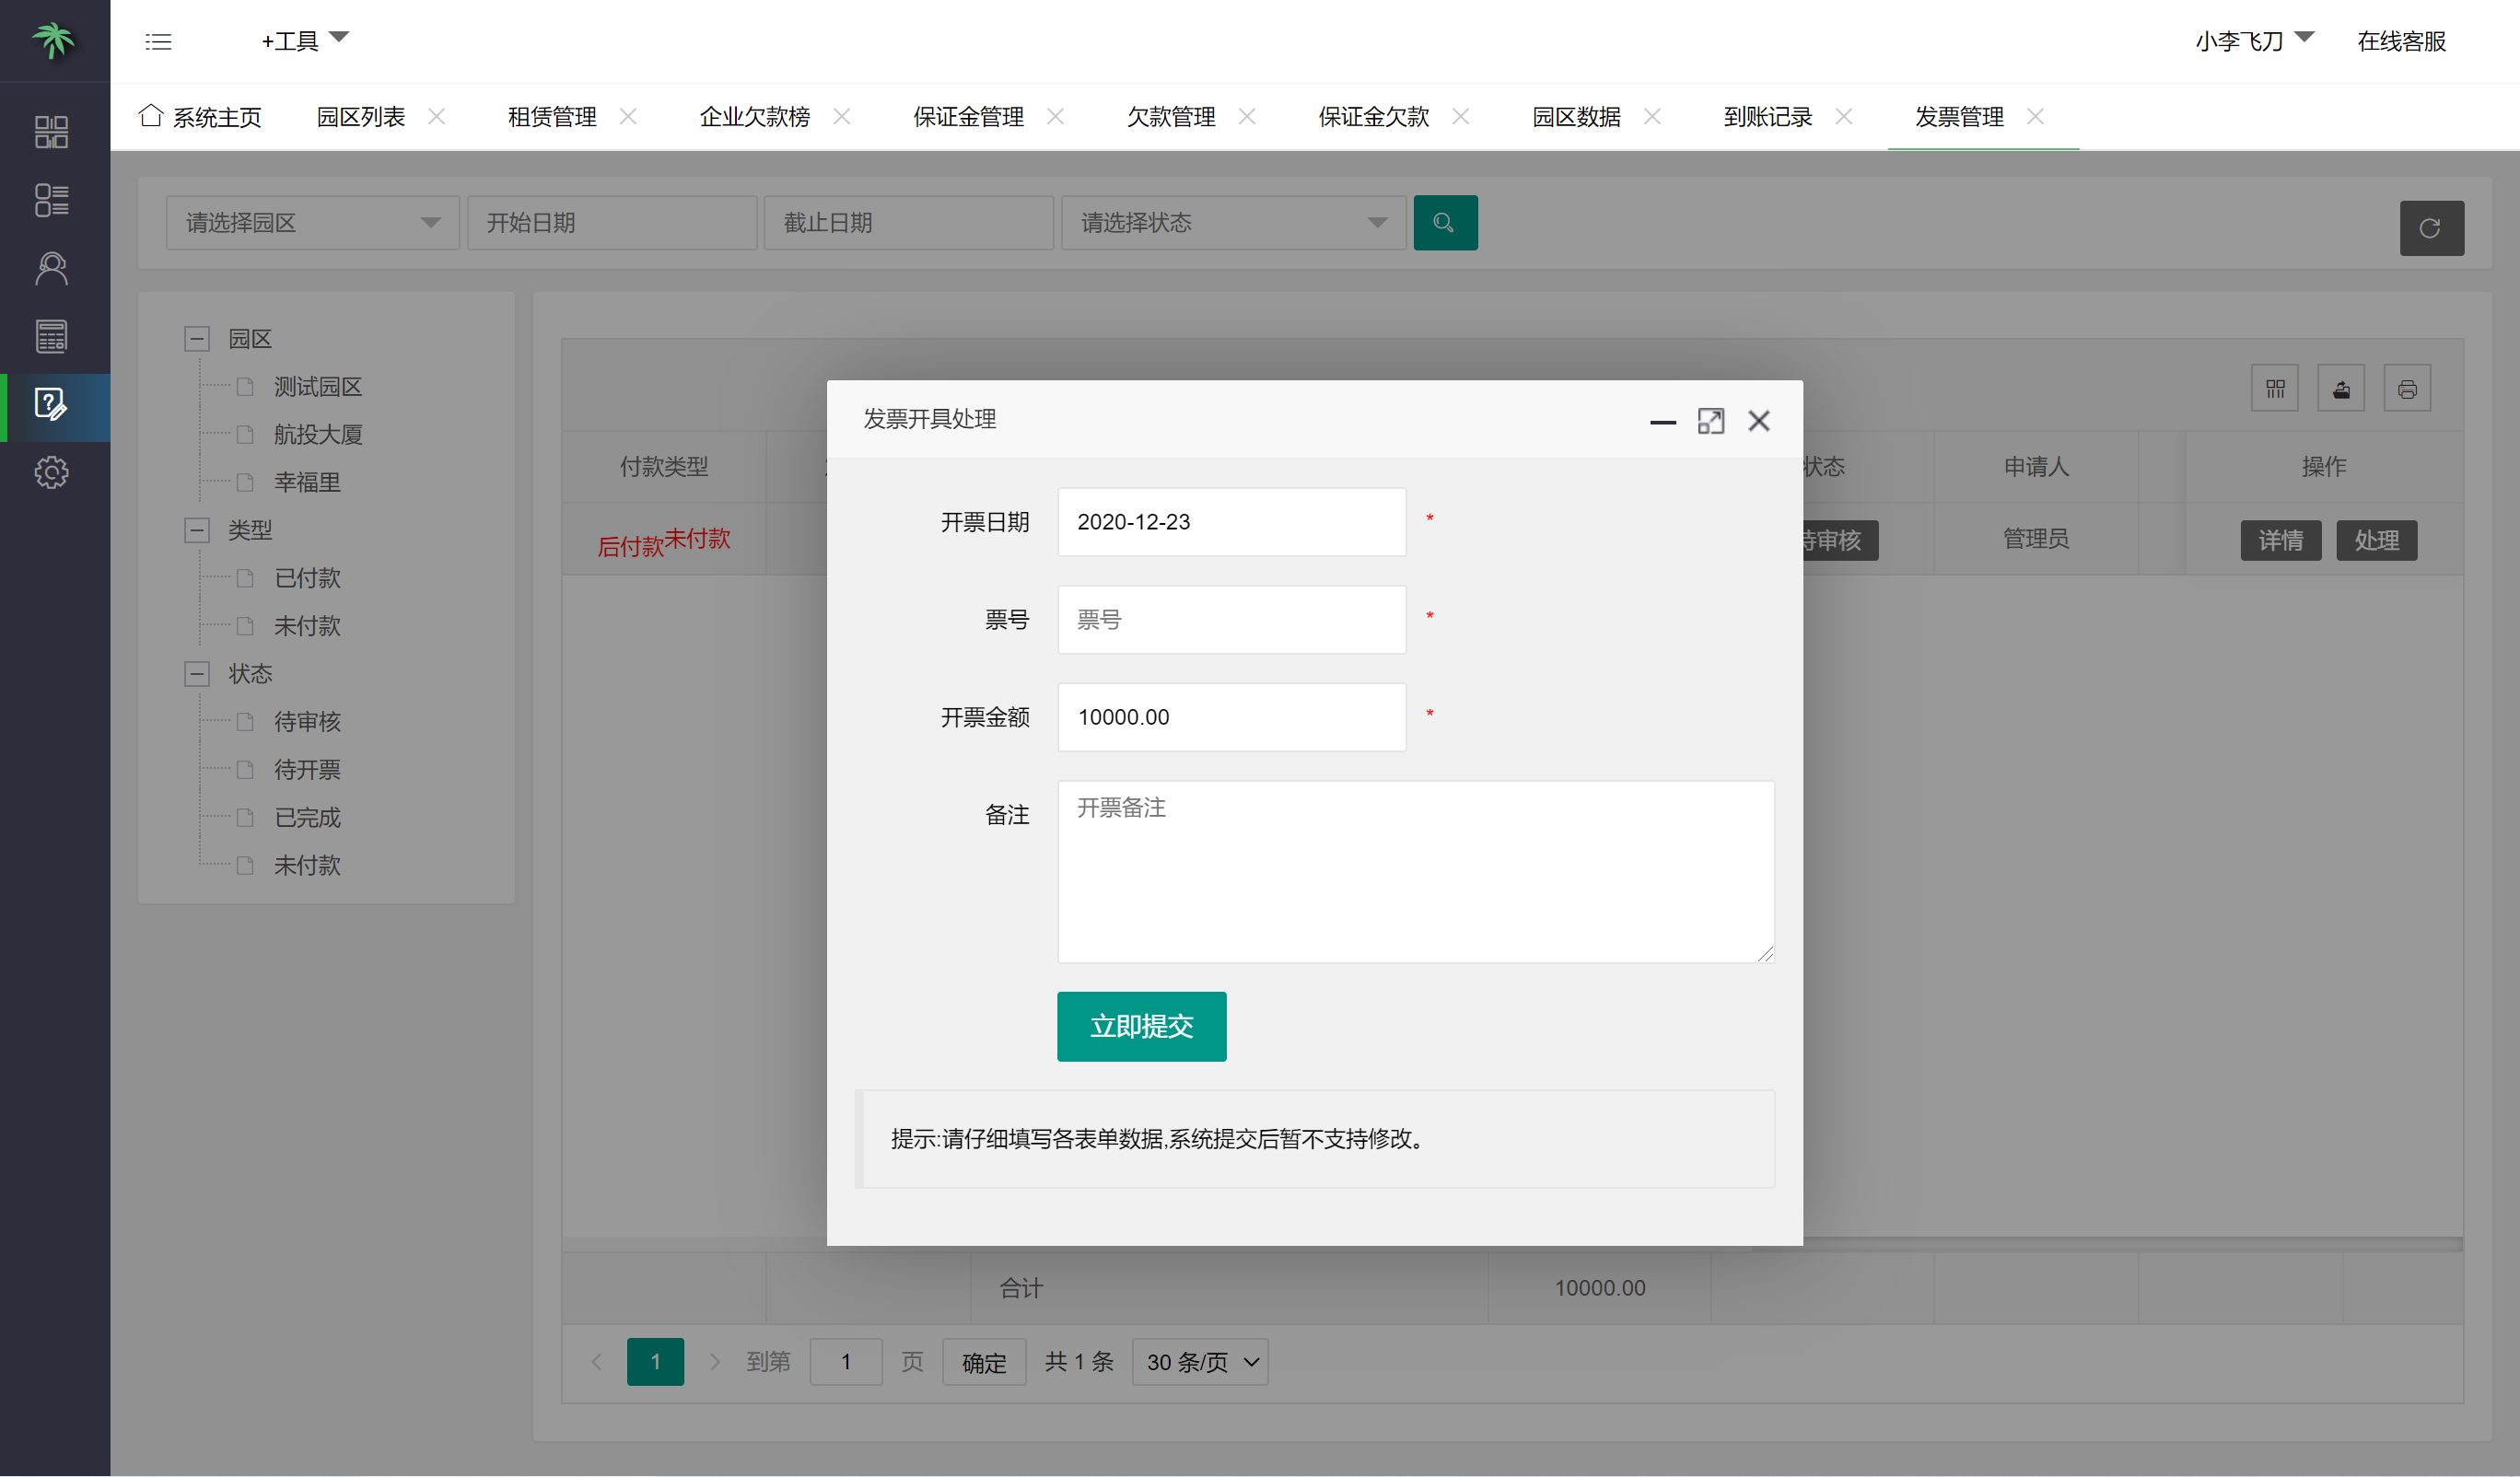Switch to the 园区列表 tab
Screen dimensions: 2520x1477
pos(361,116)
